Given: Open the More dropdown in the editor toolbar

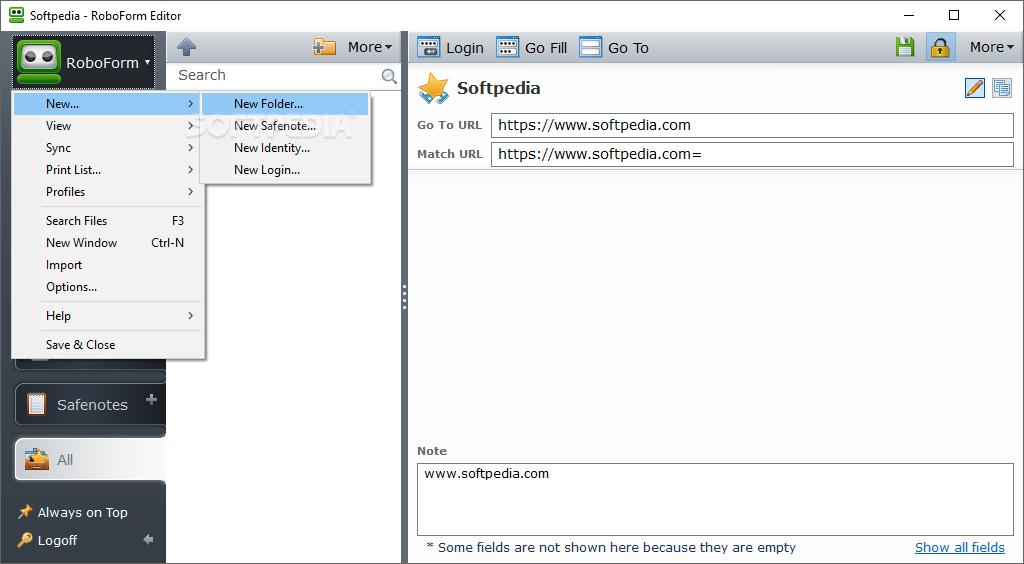Looking at the screenshot, I should (991, 47).
